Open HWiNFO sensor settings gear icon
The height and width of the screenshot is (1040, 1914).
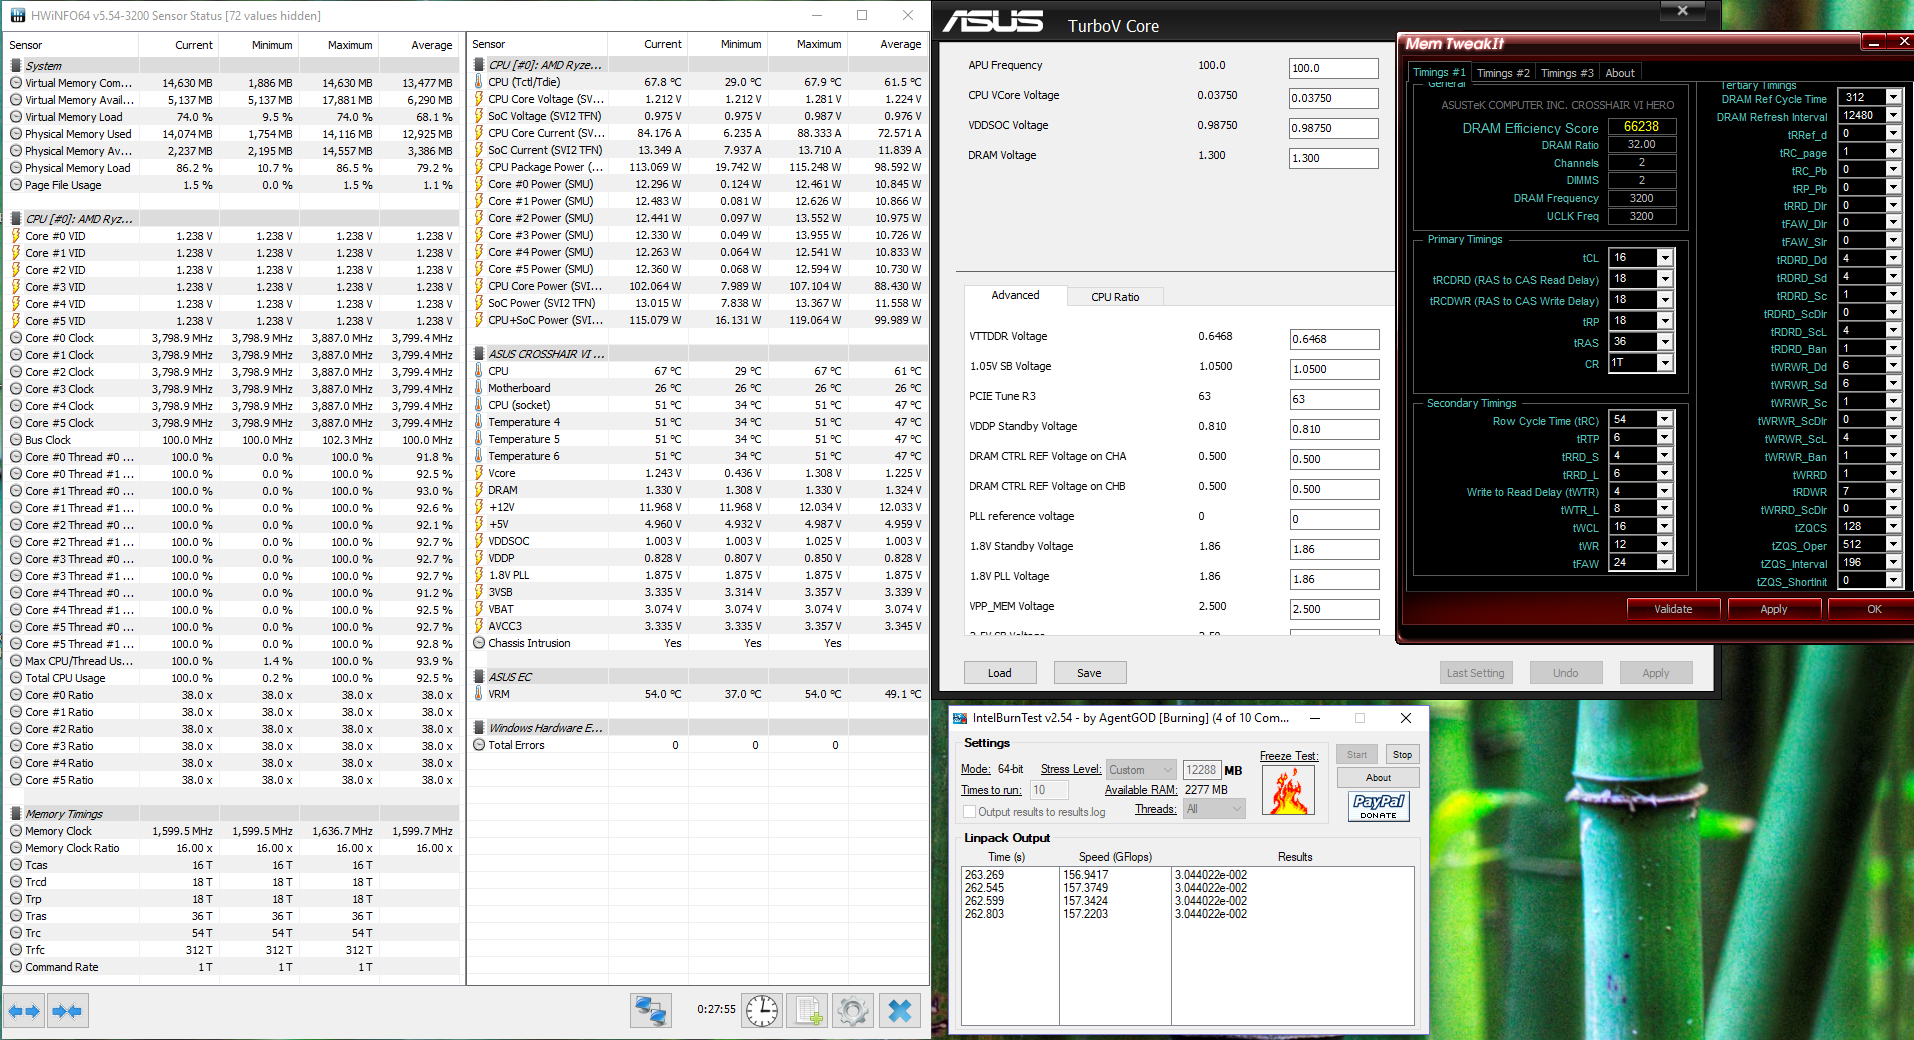[x=853, y=1011]
